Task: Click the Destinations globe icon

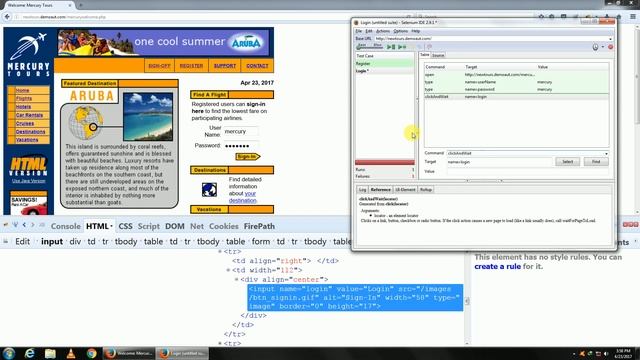Action: click(x=209, y=190)
